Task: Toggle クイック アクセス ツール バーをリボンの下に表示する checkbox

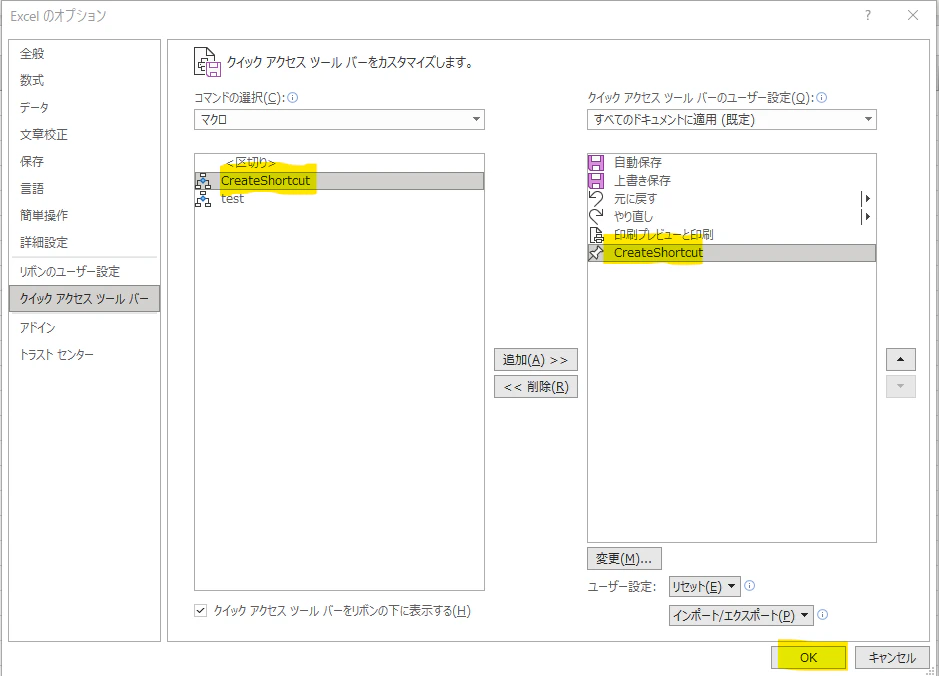Action: pos(201,611)
